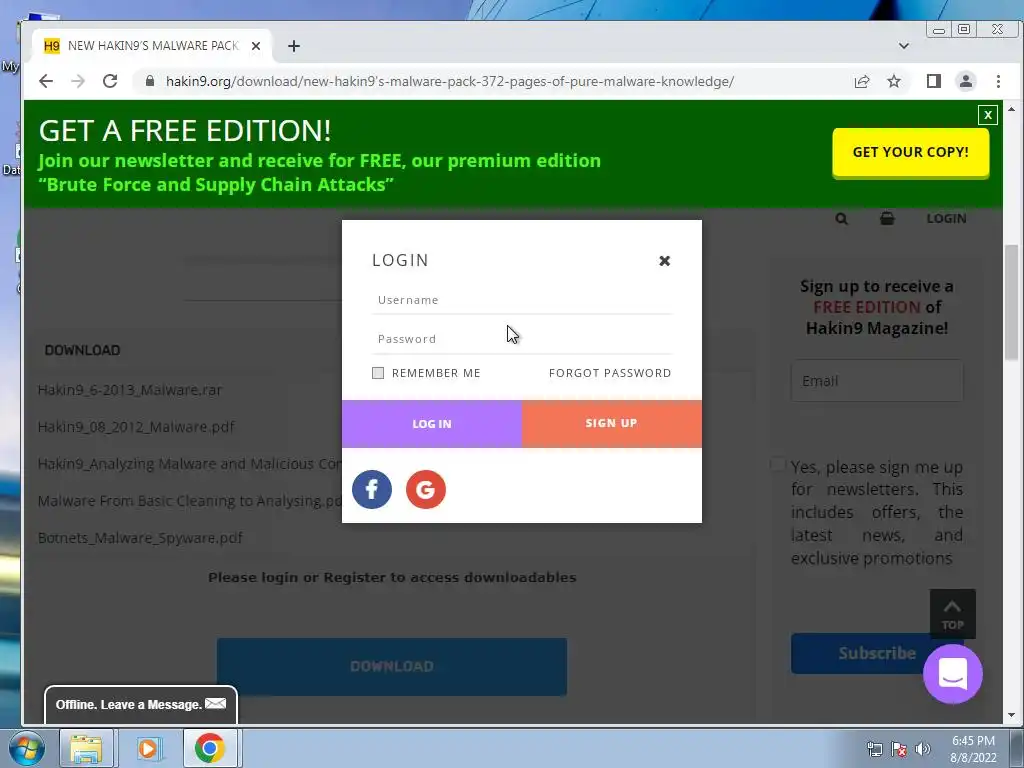1024x768 pixels.
Task: Click the Malware From Basic Cleaning file name
Action: tap(189, 501)
